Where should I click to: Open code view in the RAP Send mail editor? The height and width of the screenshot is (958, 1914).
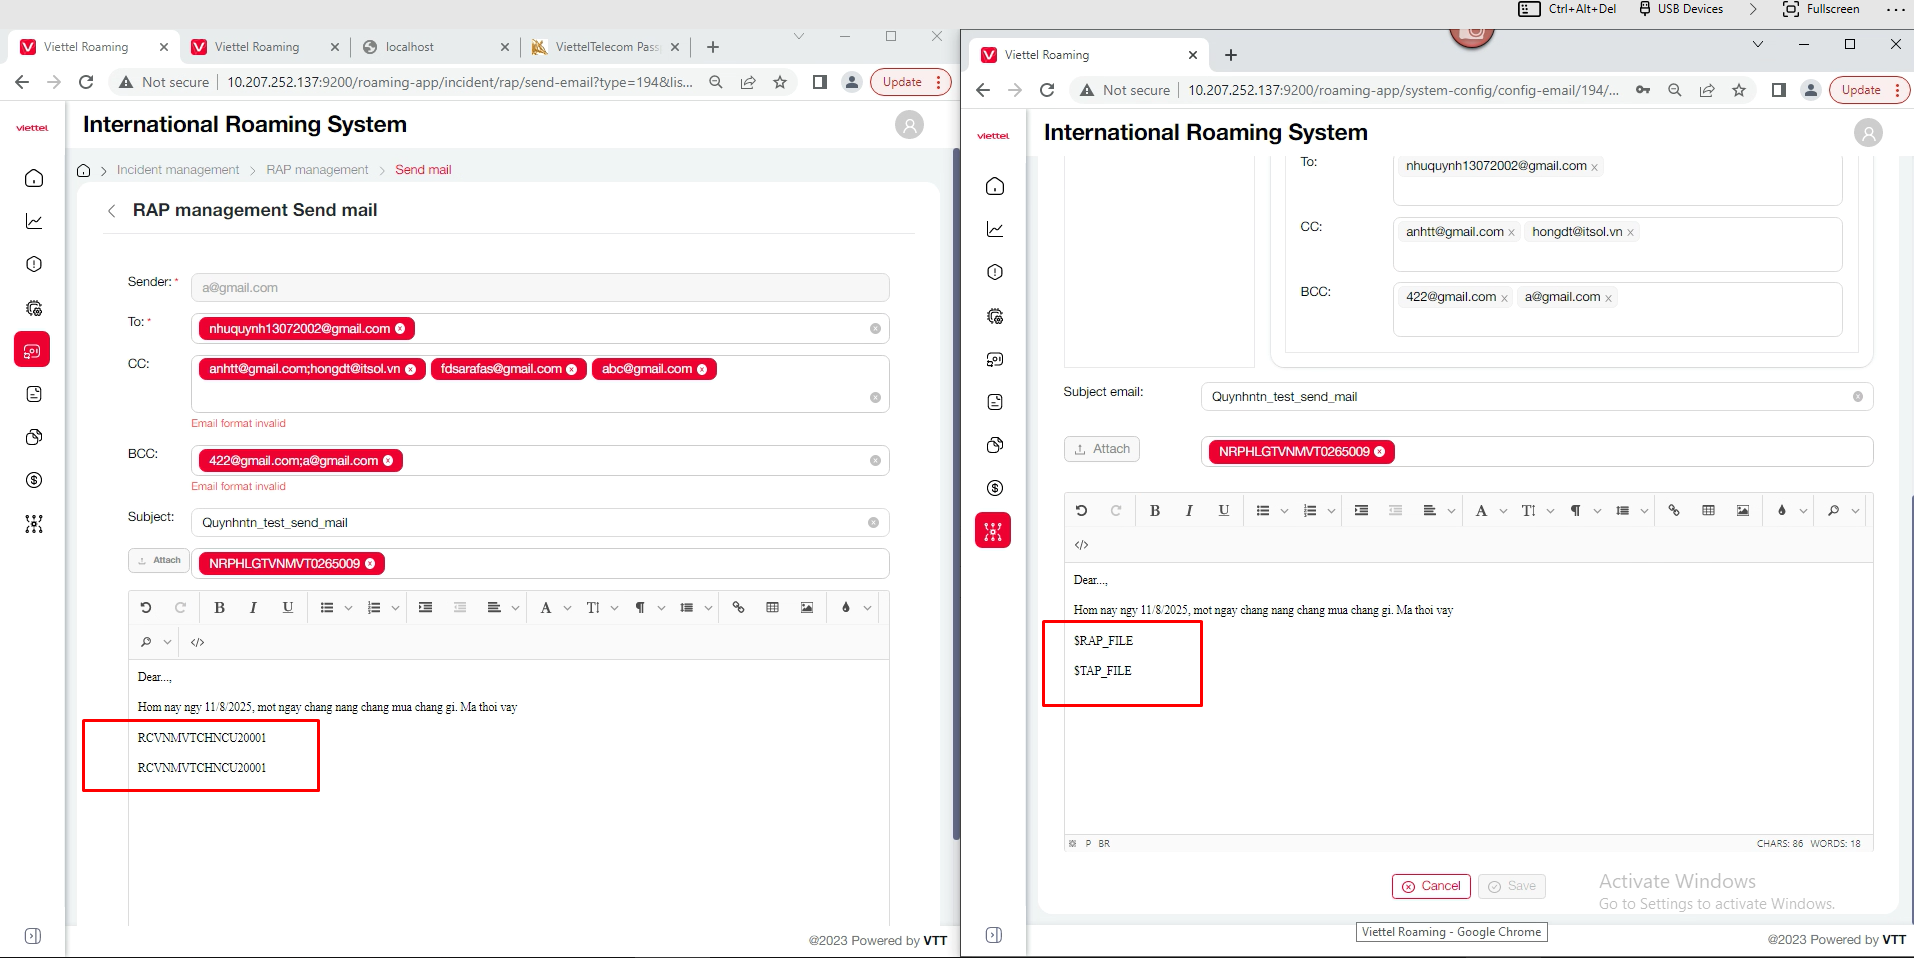coord(198,643)
